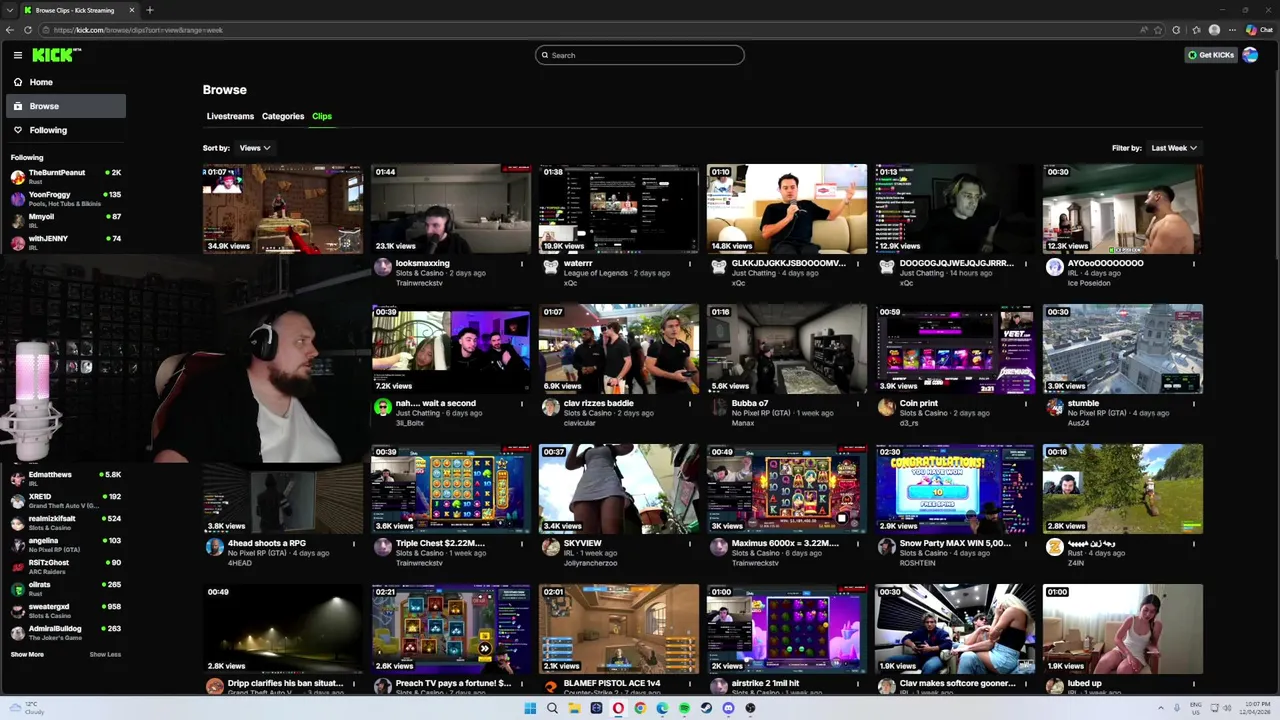Viewport: 1280px width, 720px height.
Task: Open 4HEAD avatar beside 4head shoots a RPG
Action: point(214,547)
